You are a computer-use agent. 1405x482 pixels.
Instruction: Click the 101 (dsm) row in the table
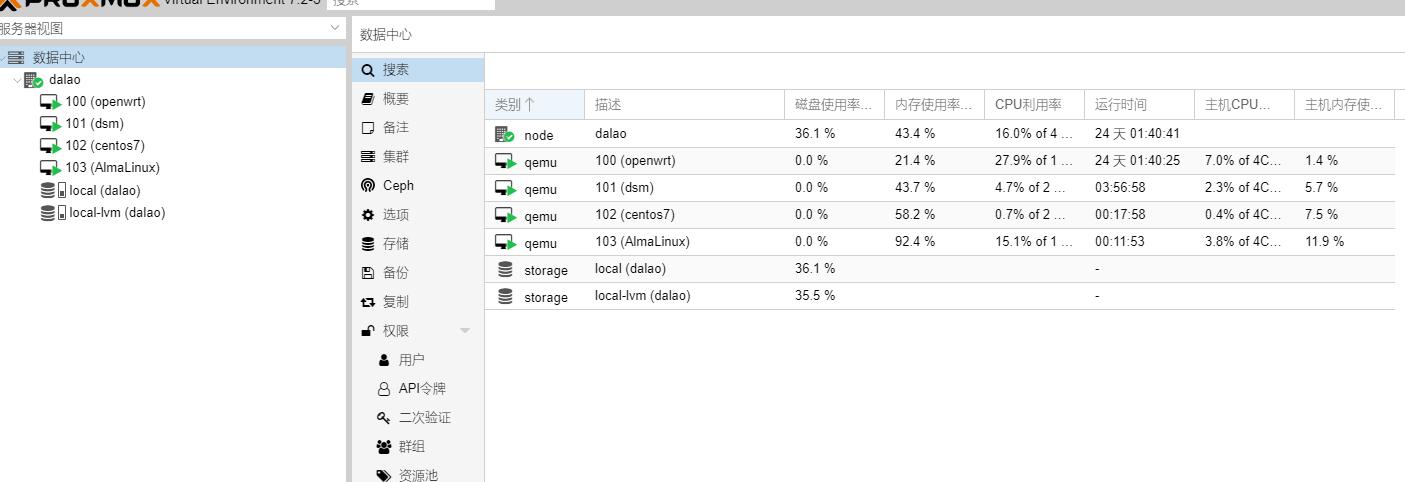tap(640, 188)
